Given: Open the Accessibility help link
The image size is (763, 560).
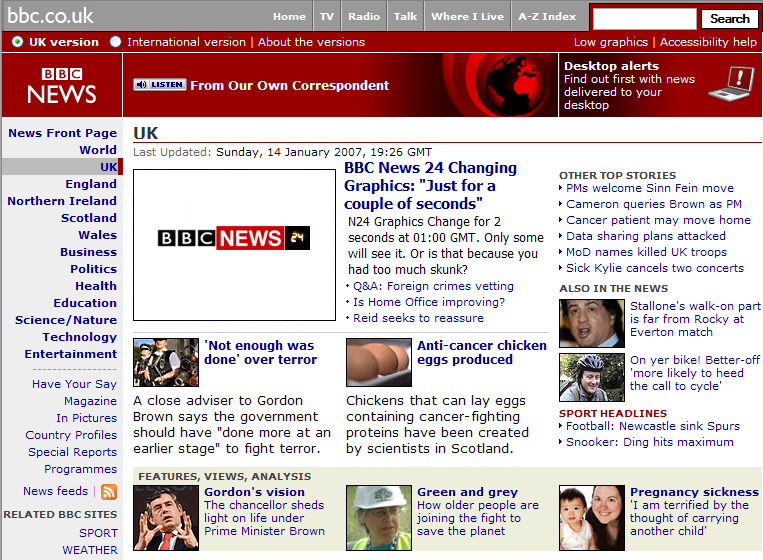Looking at the screenshot, I should (708, 42).
